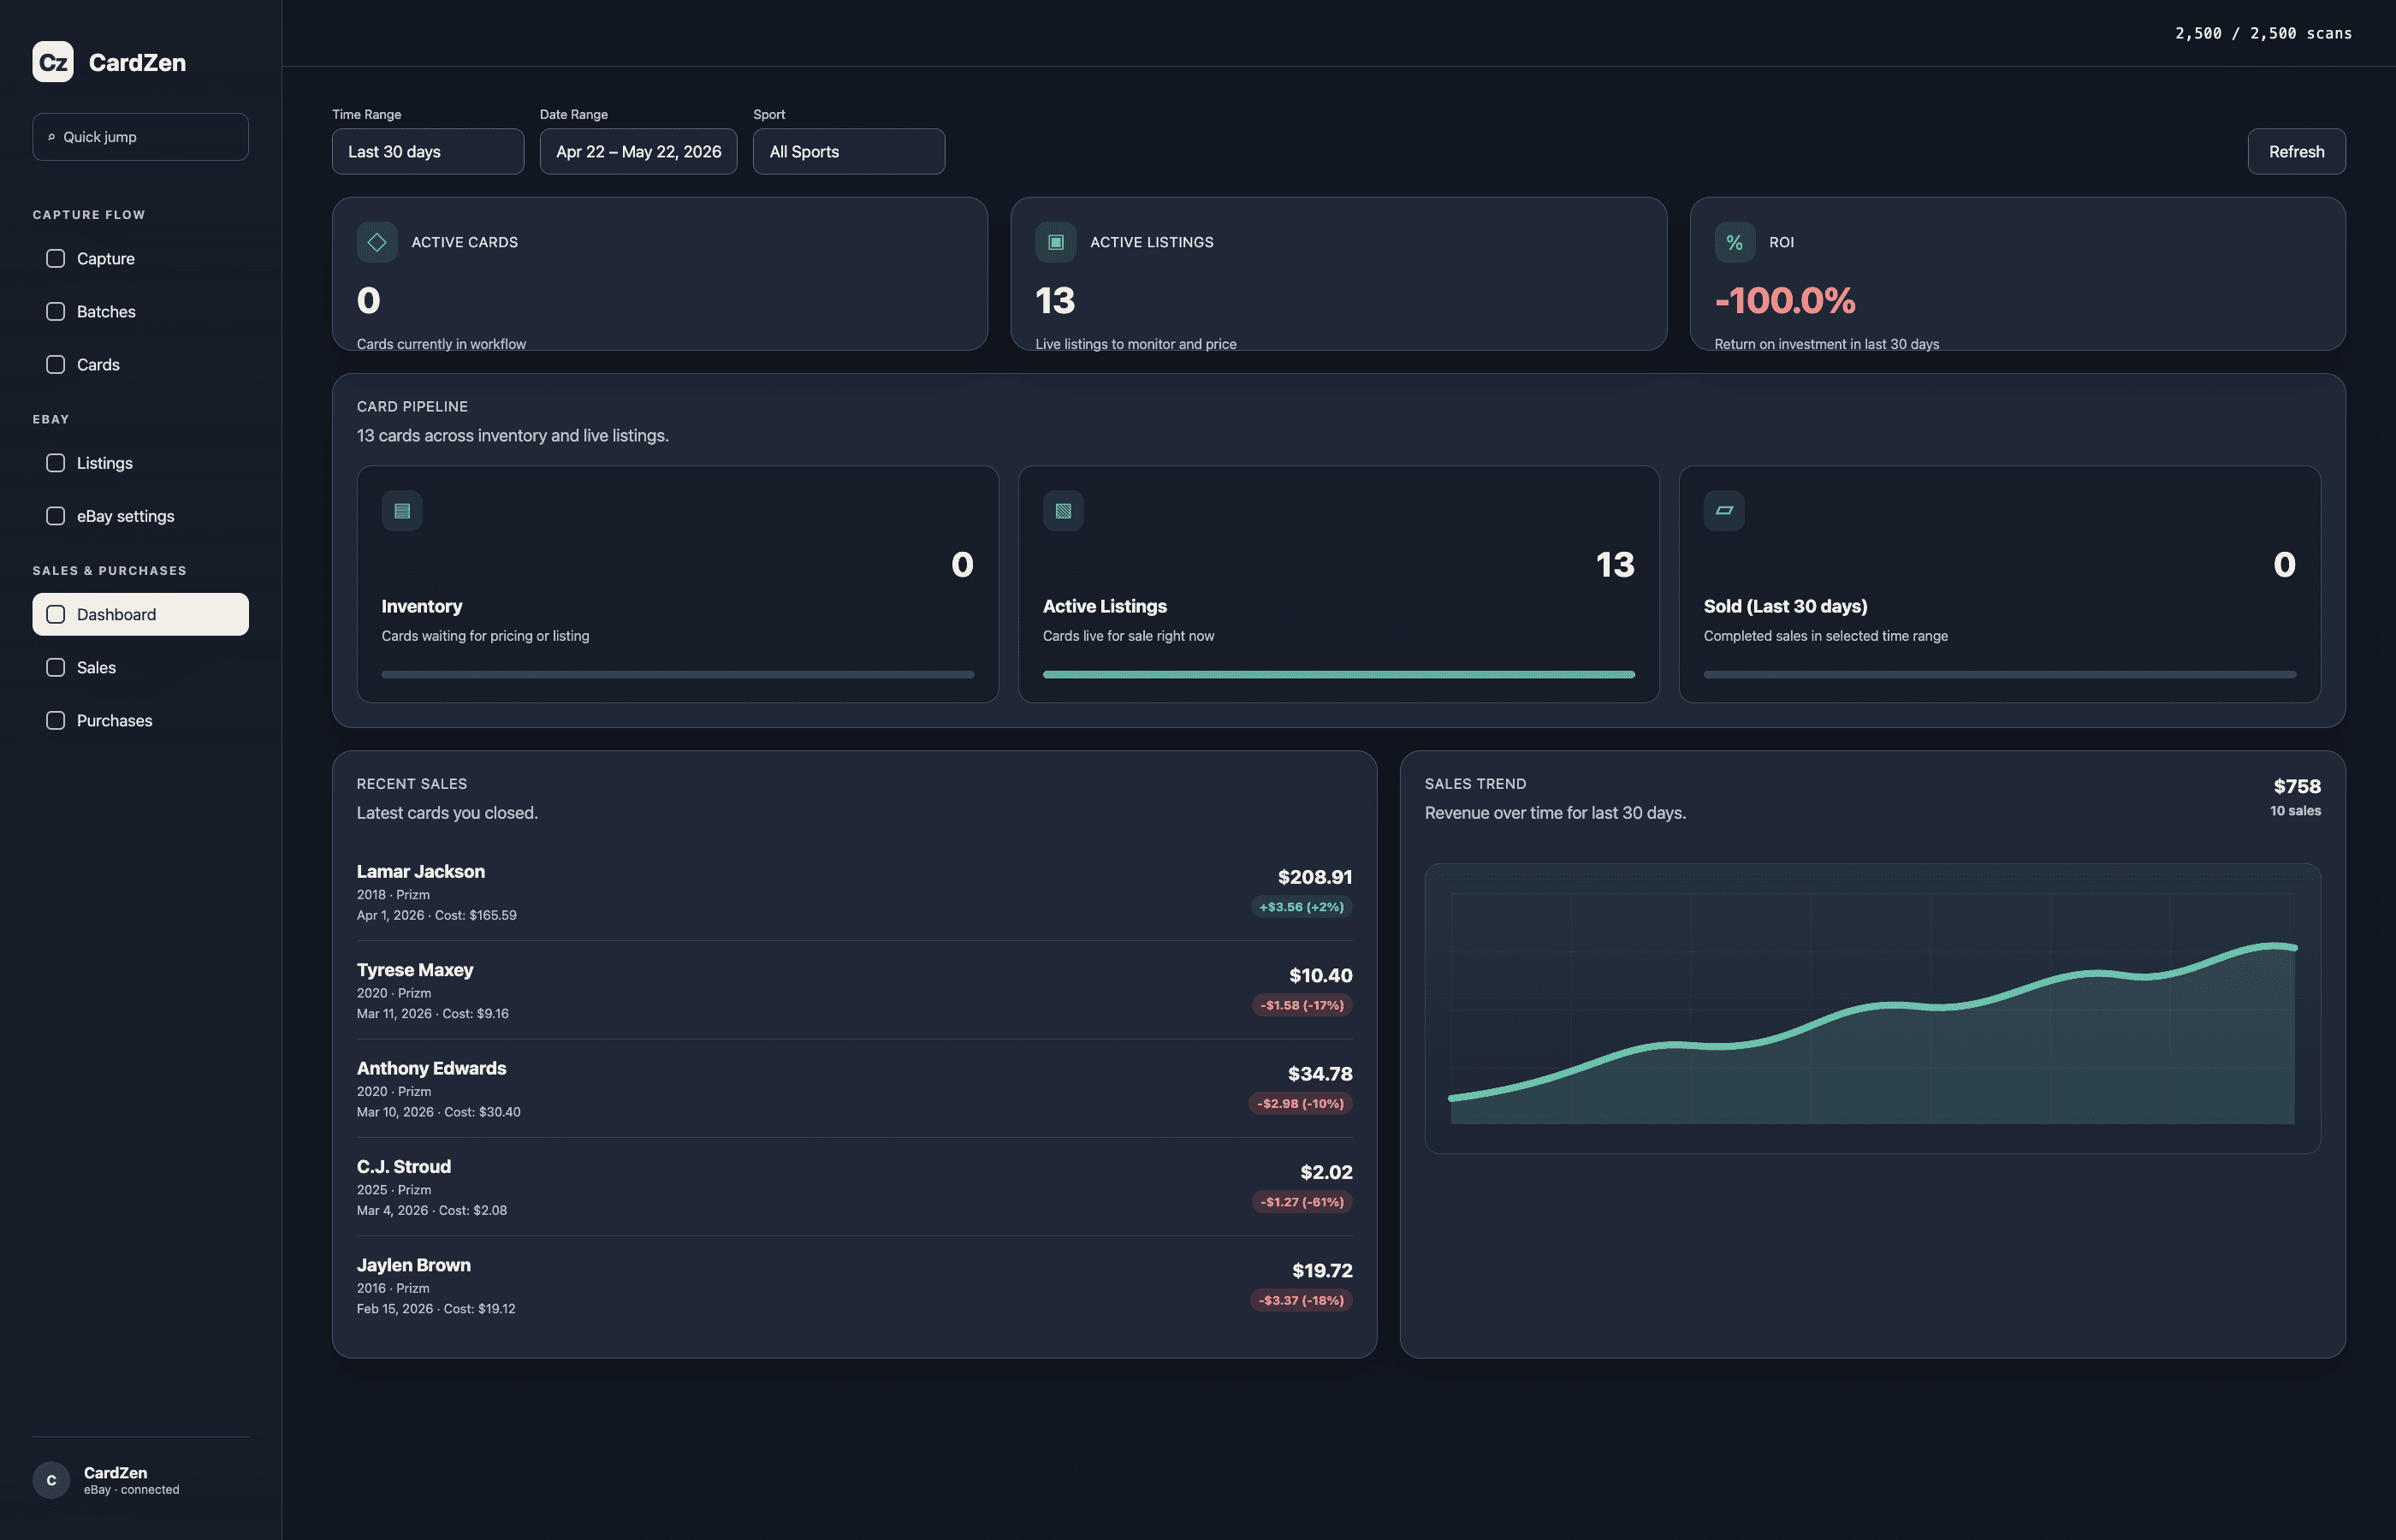
Task: Select the Dashboard menu item
Action: point(140,614)
